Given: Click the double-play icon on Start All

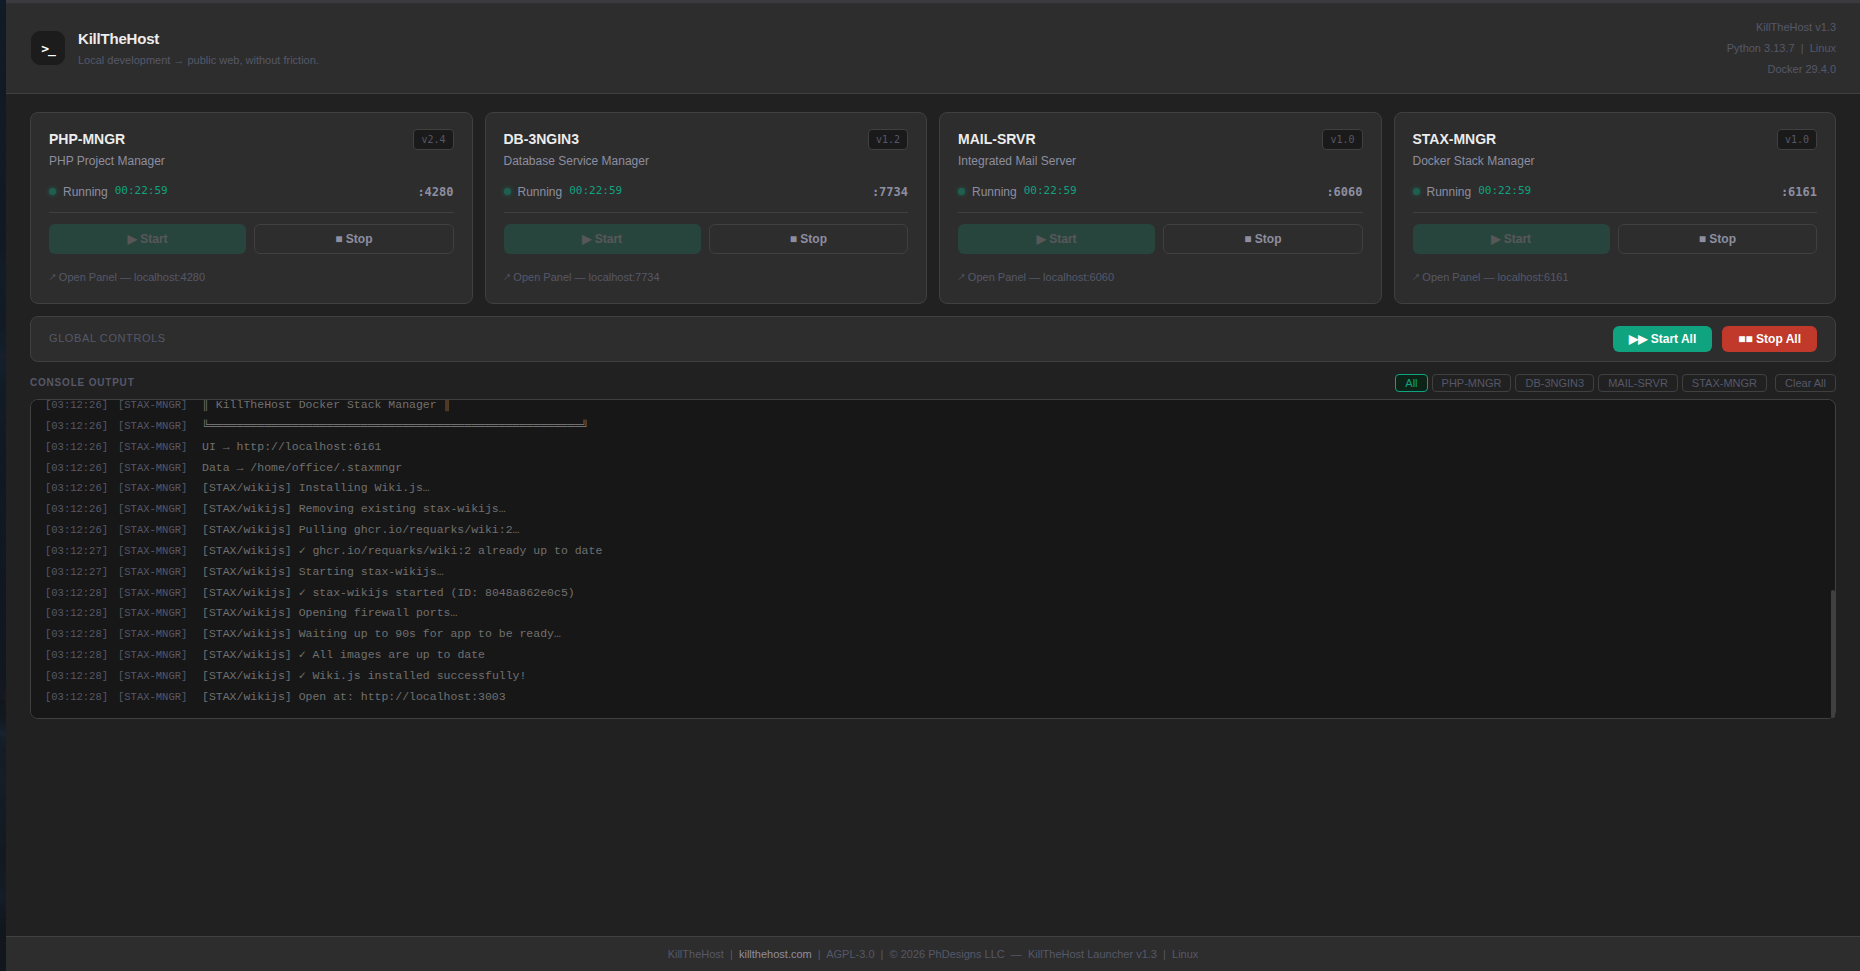Looking at the screenshot, I should [1638, 339].
